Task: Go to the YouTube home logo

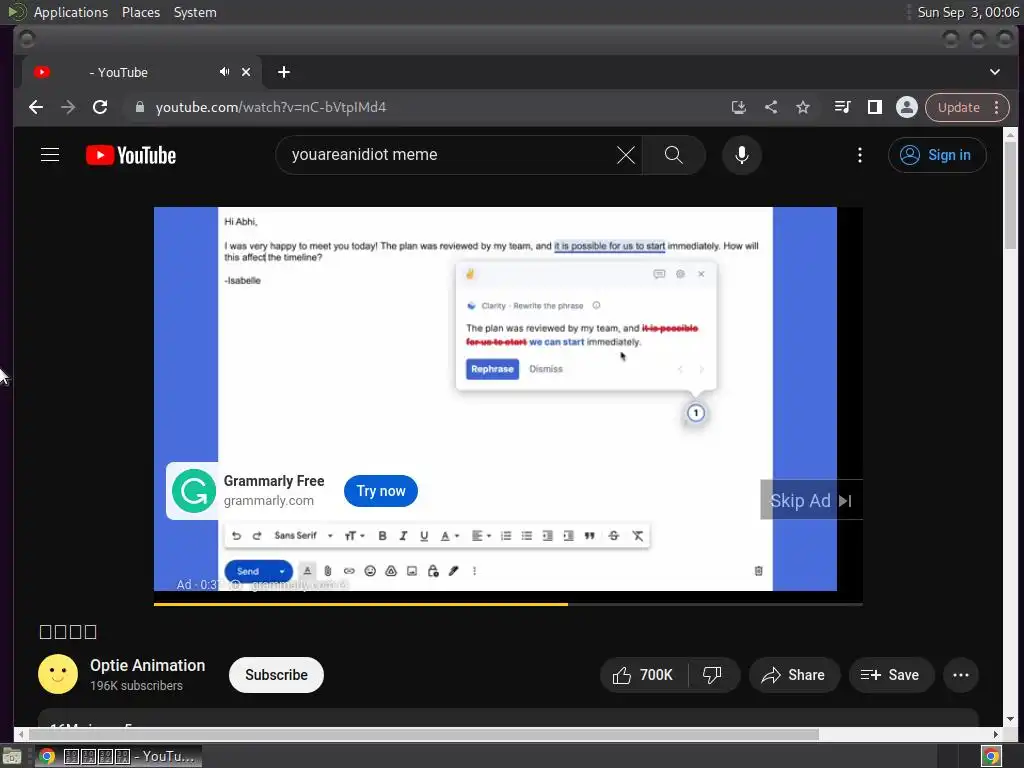Action: point(131,155)
